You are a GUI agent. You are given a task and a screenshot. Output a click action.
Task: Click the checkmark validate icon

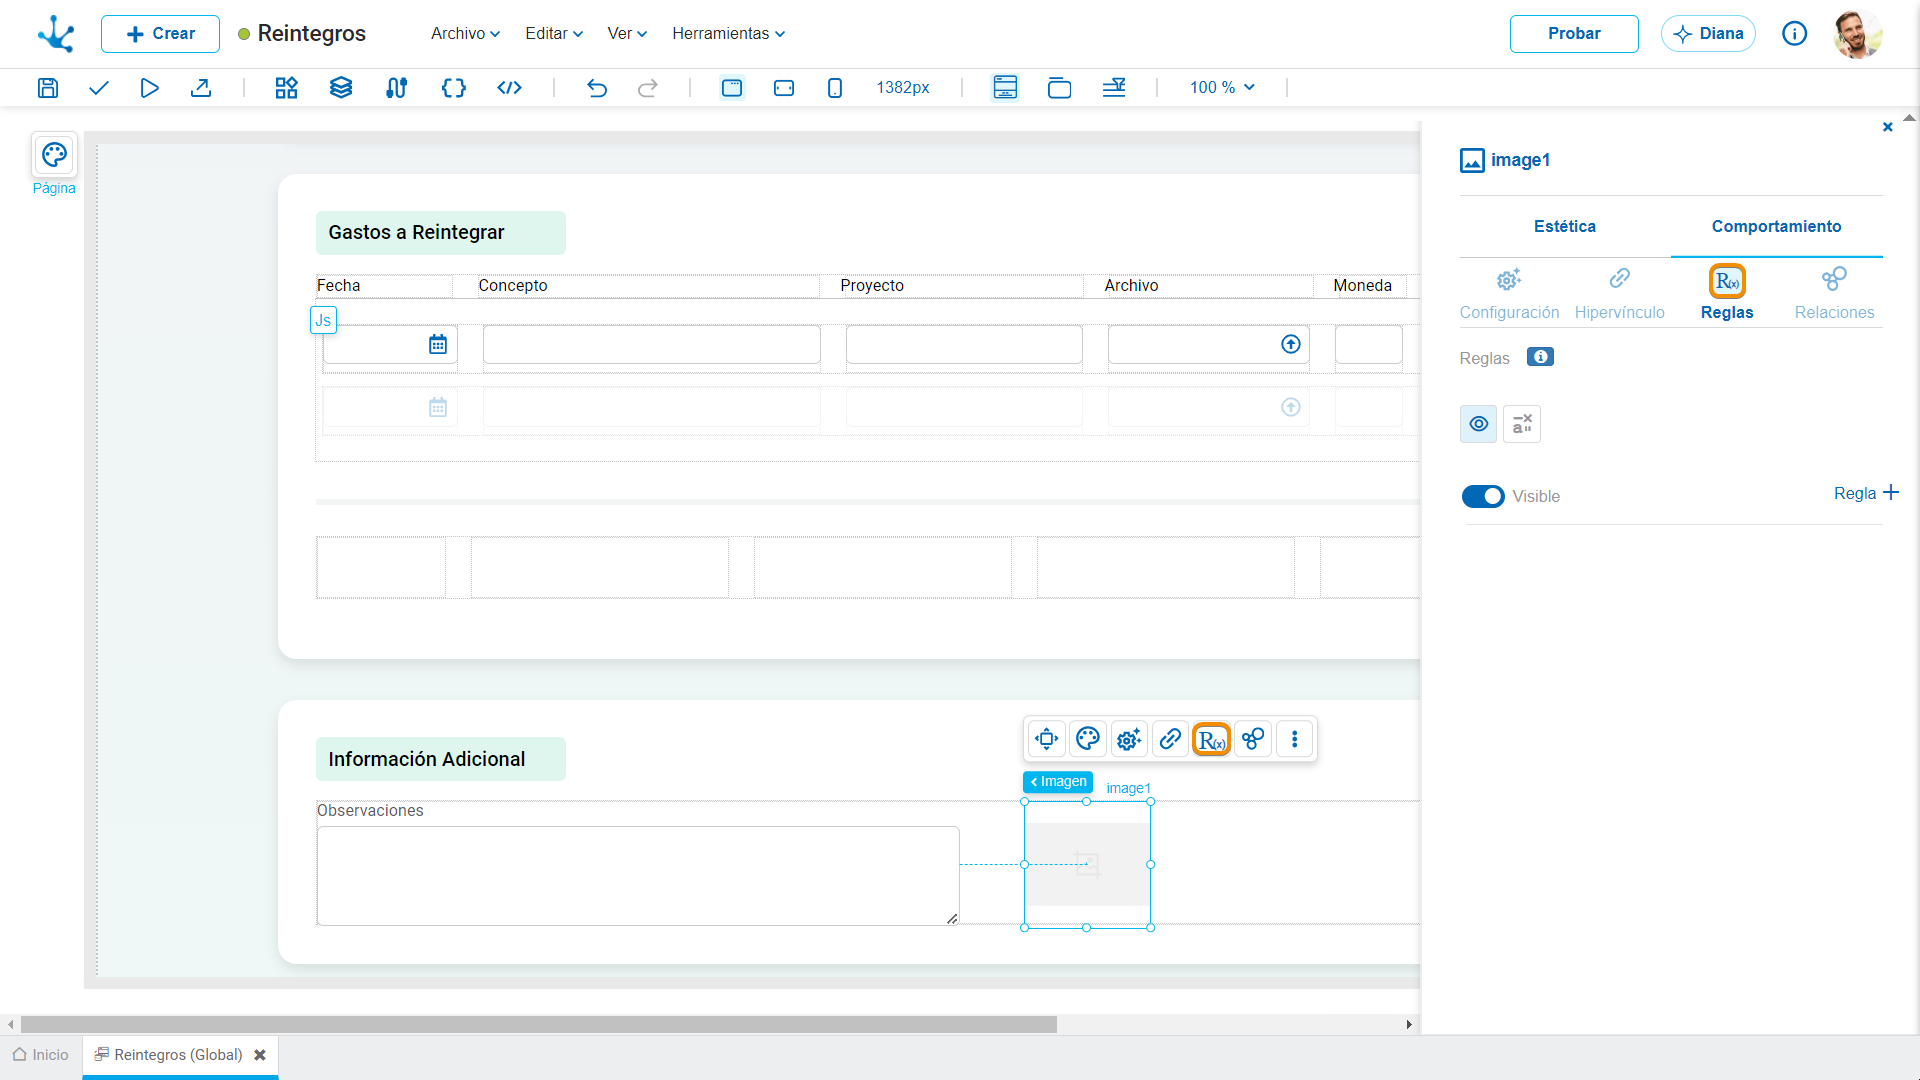(98, 88)
